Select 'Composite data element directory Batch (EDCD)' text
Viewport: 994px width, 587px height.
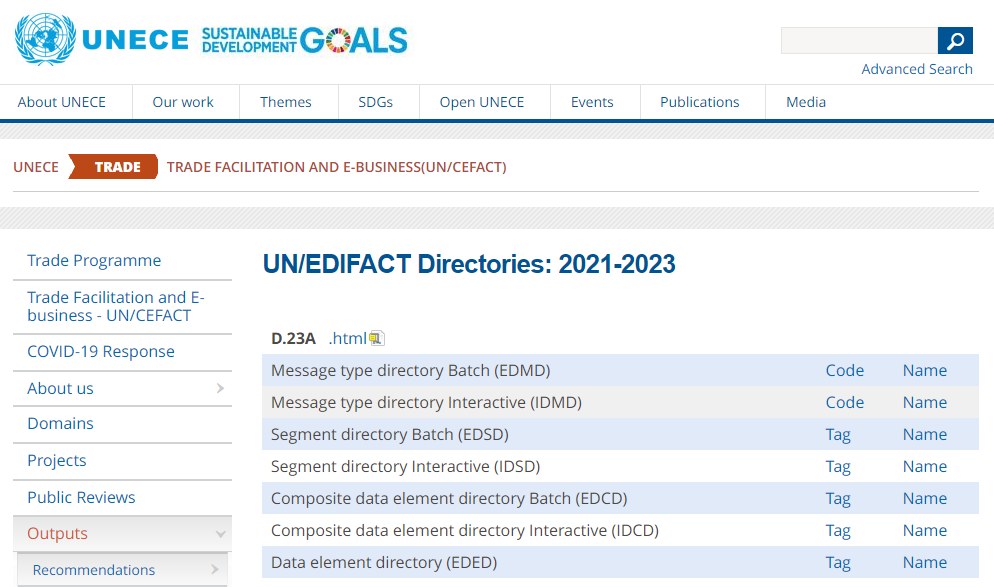click(449, 499)
